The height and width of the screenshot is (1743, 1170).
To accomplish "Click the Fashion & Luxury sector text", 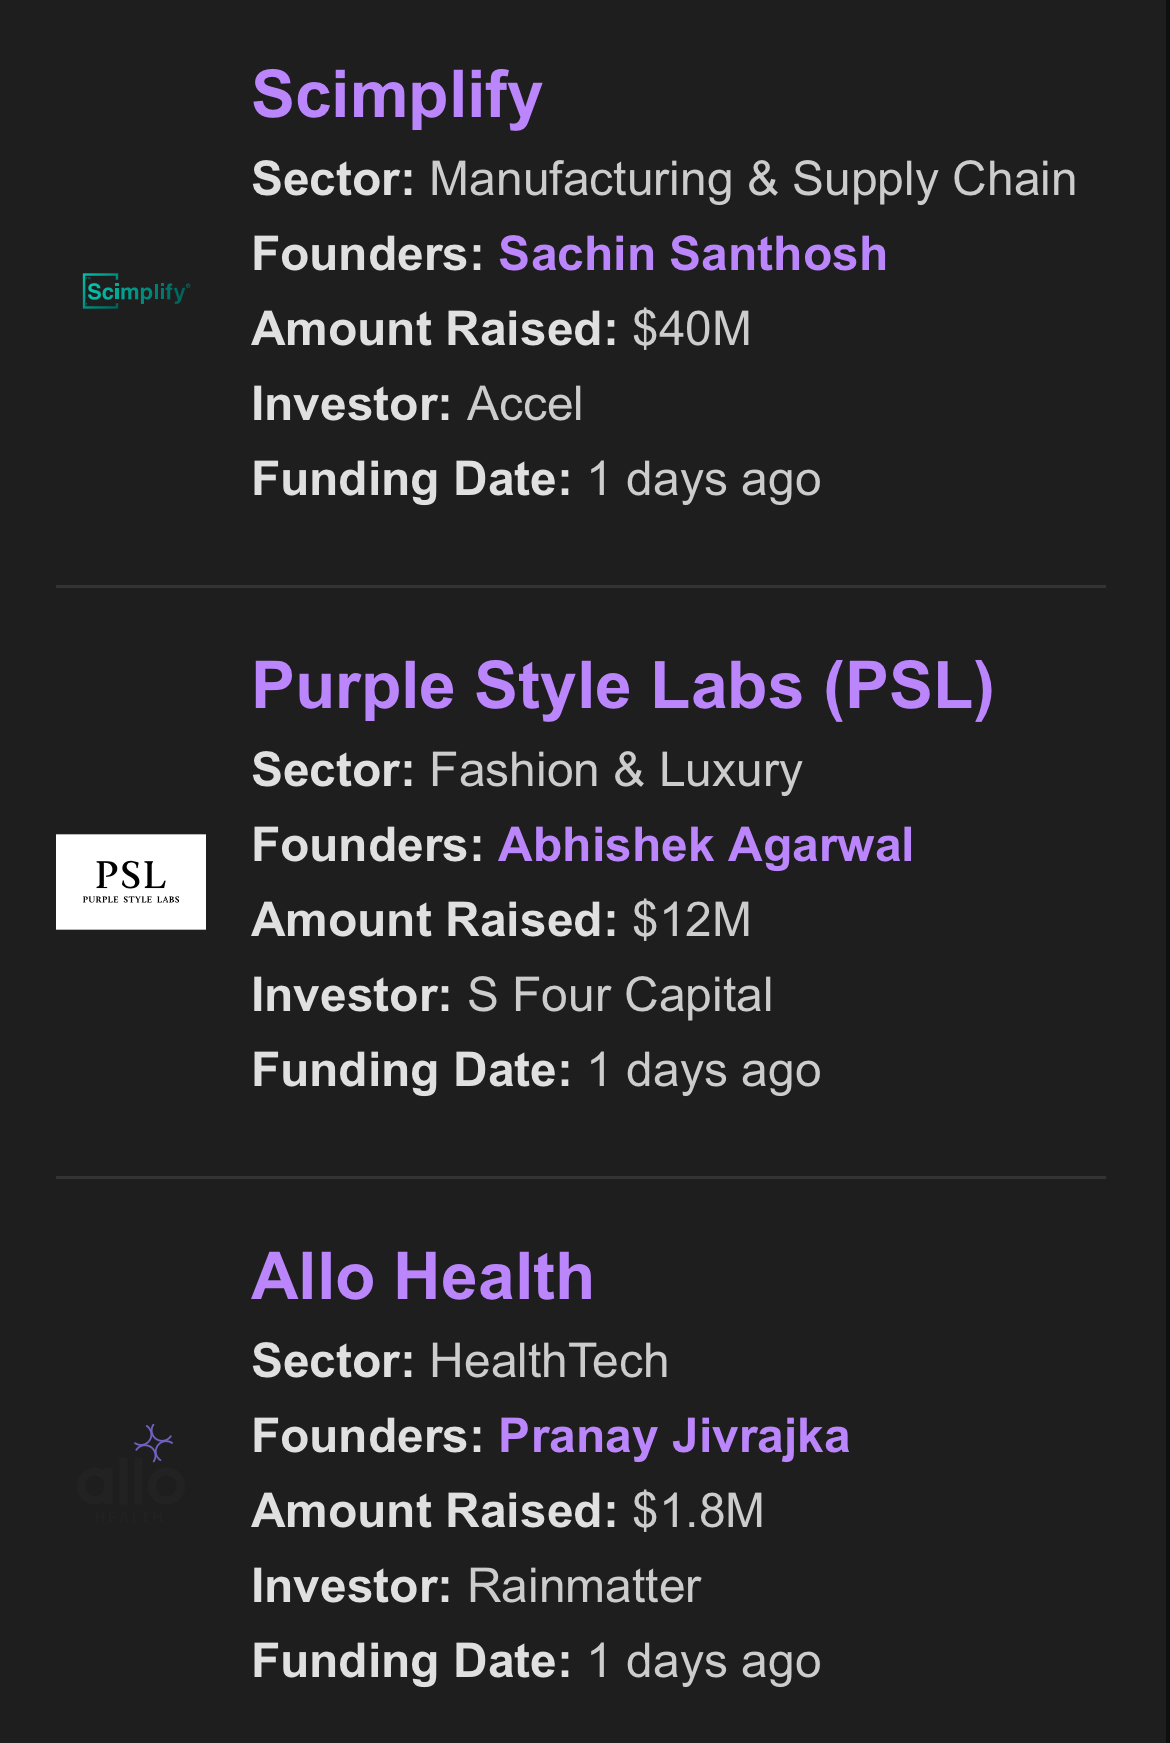I will point(615,771).
